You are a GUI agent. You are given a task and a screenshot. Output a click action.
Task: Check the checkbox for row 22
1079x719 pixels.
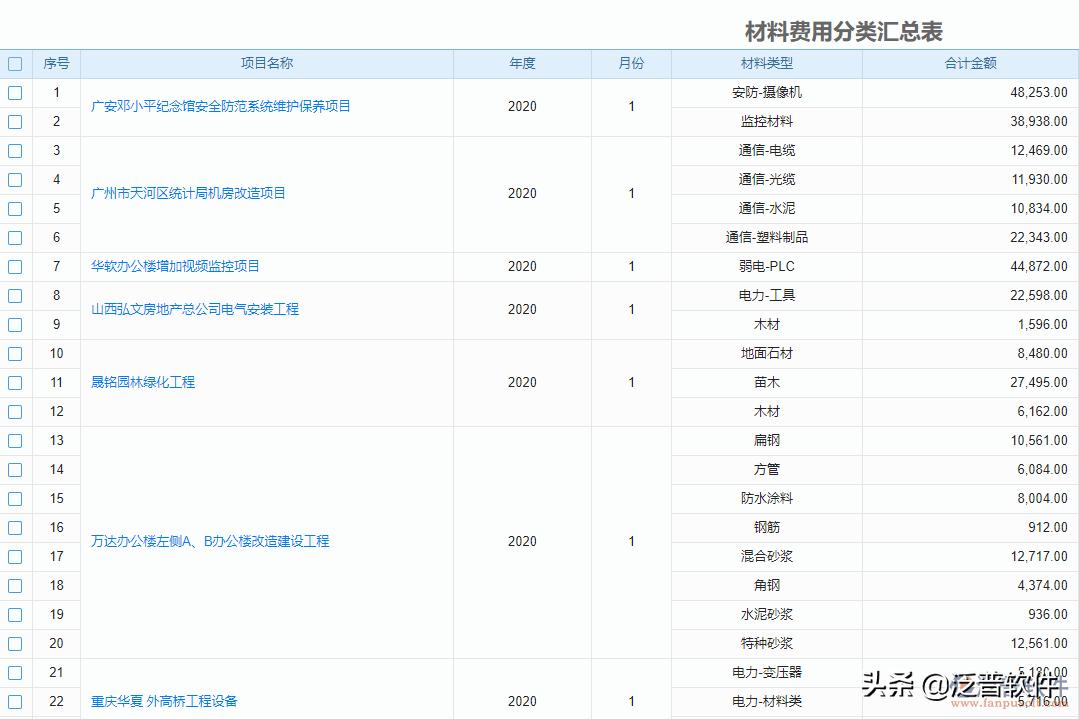click(x=15, y=701)
